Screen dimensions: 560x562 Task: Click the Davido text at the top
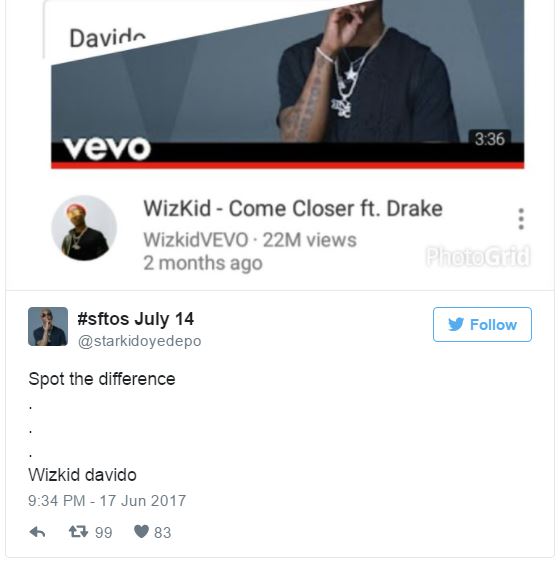click(108, 38)
